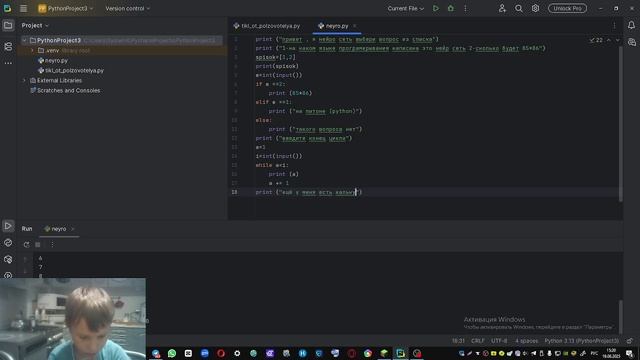640x360 pixels.
Task: Open Search Everywhere magnifier
Action: pyautogui.click(x=519, y=8)
